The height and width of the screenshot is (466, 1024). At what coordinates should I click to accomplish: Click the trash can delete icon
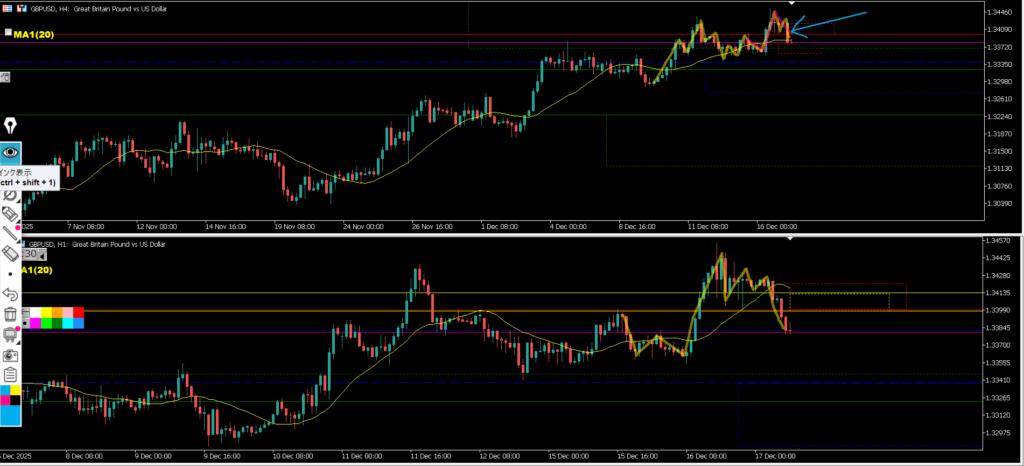pyautogui.click(x=11, y=314)
